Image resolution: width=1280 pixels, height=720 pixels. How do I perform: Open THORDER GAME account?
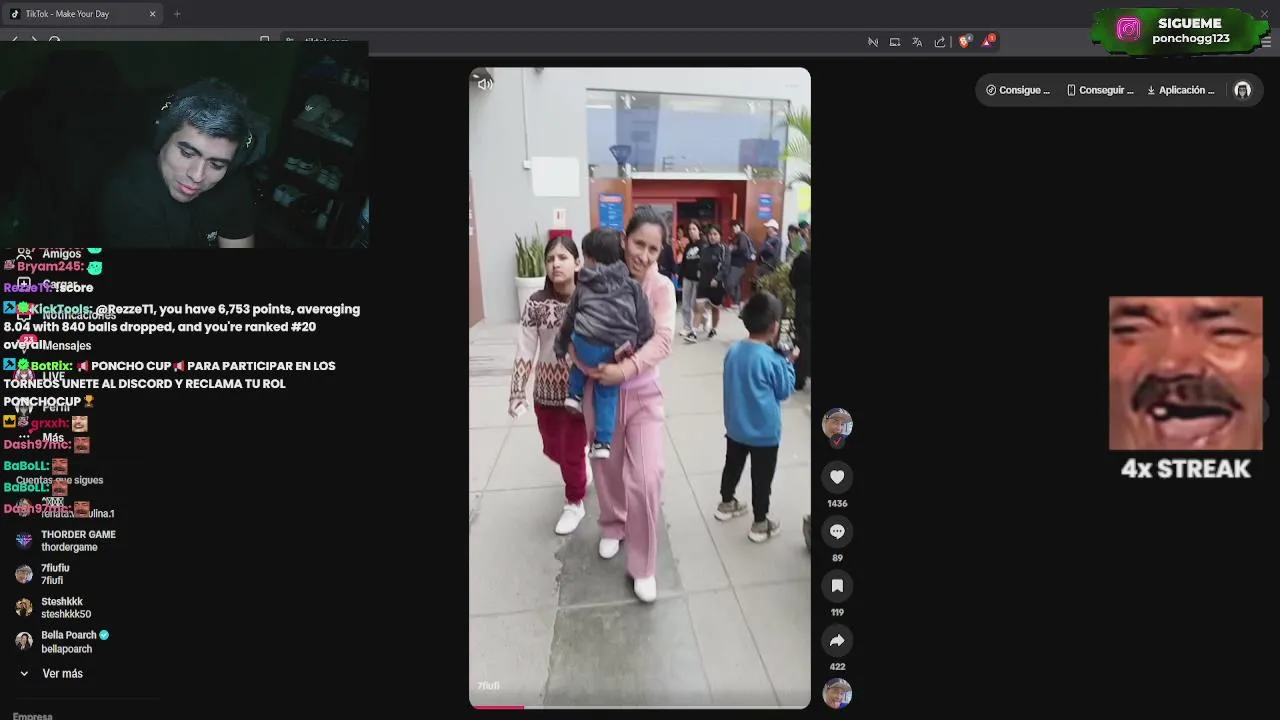click(x=78, y=541)
